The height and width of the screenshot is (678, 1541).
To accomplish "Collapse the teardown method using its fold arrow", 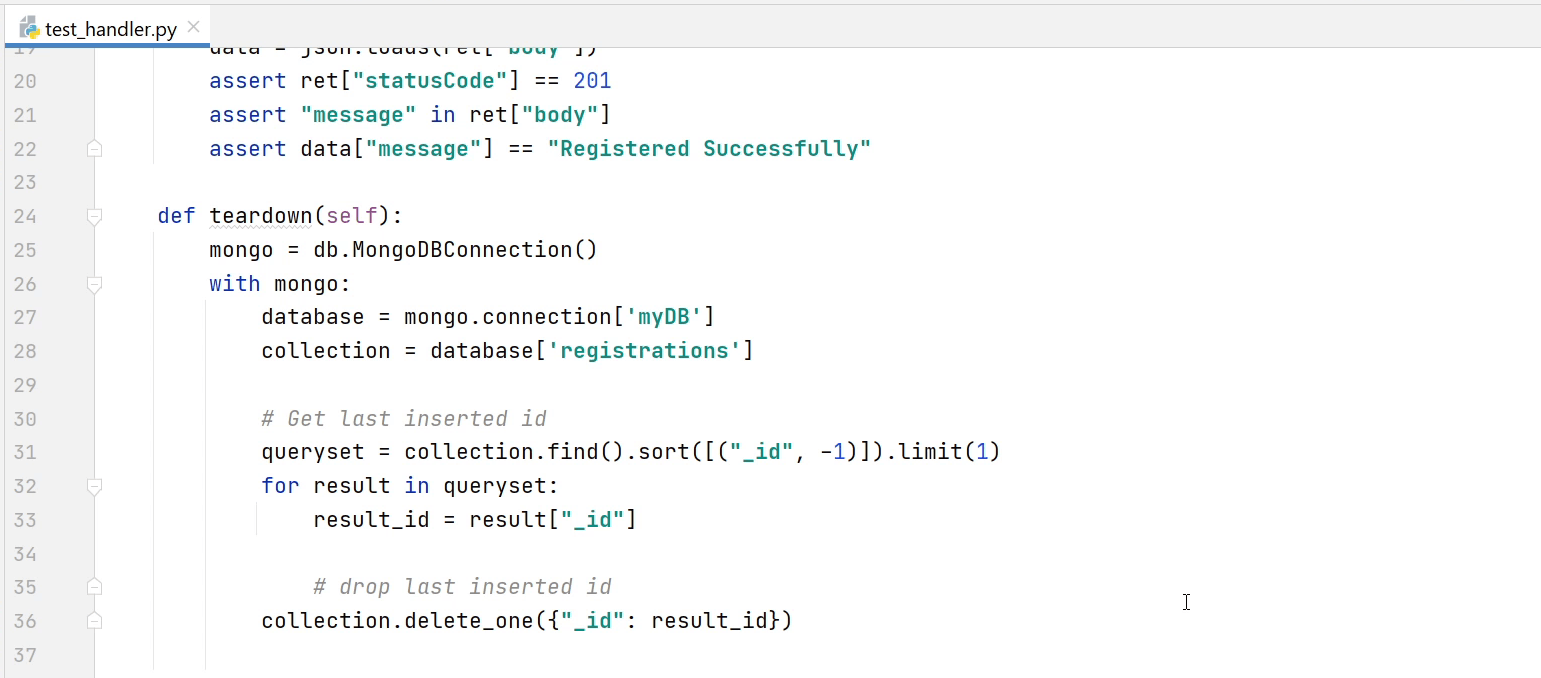I will click(x=94, y=215).
